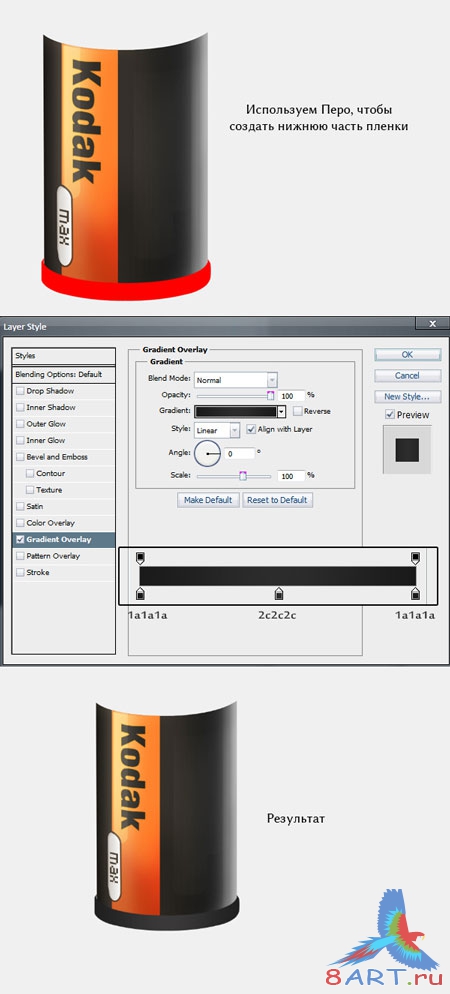Open the gradient picker dropdown arrow
The image size is (450, 994).
point(282,411)
